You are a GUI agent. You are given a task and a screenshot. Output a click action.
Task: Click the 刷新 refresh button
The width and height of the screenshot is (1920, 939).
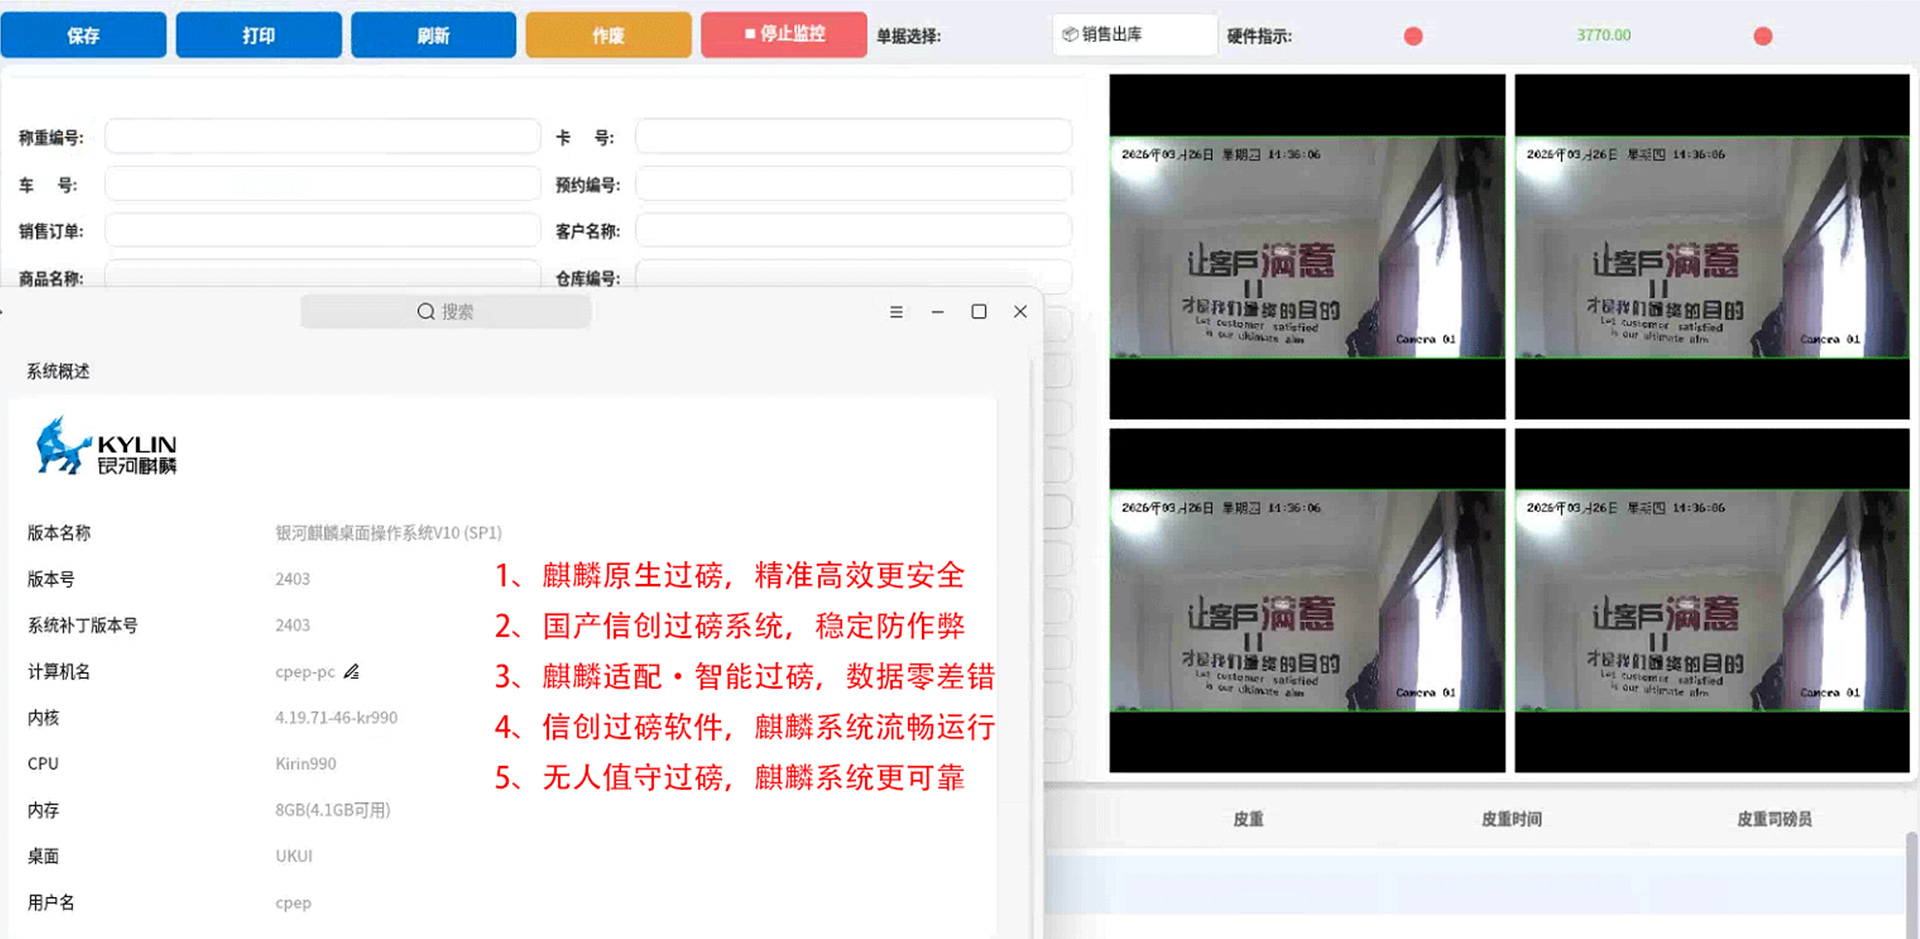(x=433, y=35)
